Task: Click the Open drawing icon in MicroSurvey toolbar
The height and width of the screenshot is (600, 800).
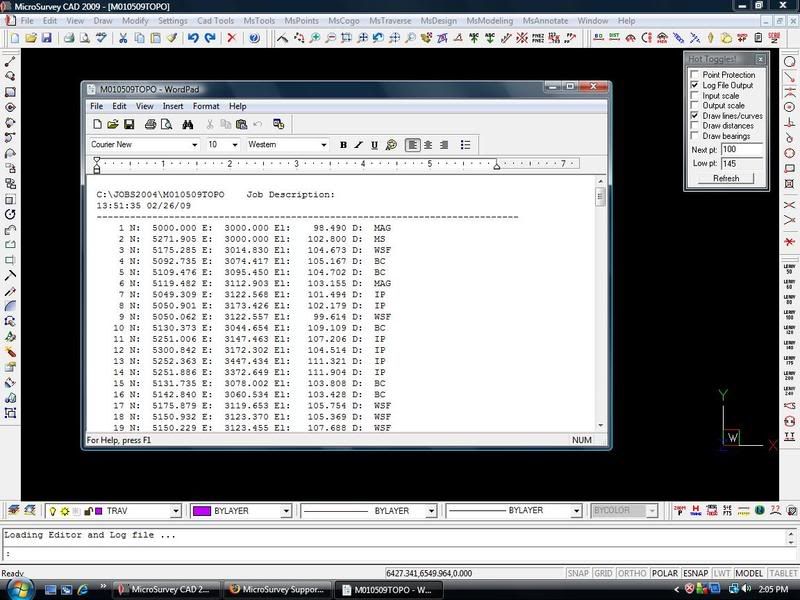Action: point(31,38)
